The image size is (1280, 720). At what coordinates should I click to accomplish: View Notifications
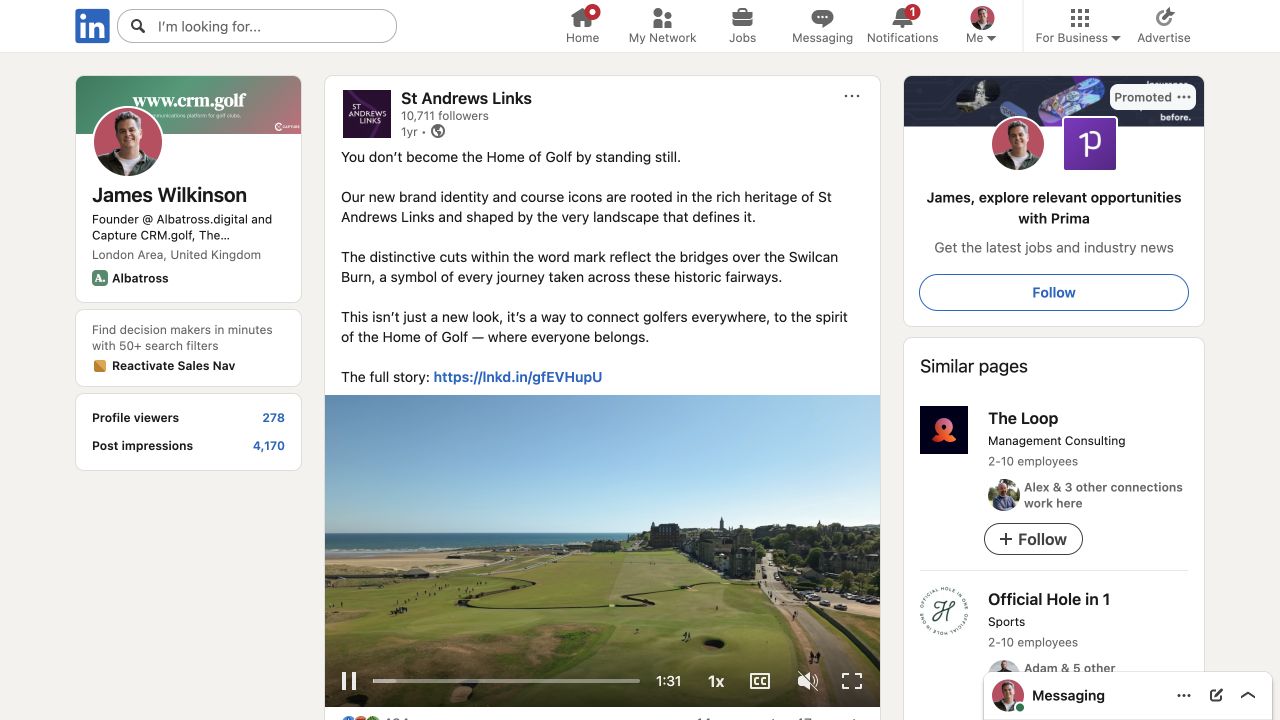(x=902, y=26)
